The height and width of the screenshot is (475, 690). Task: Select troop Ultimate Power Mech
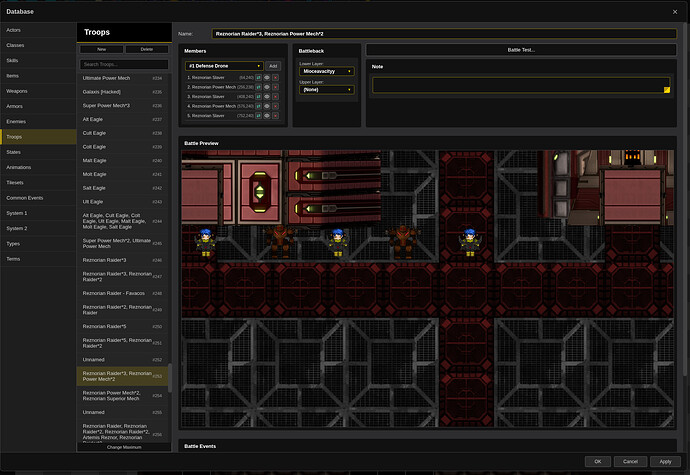[122, 78]
